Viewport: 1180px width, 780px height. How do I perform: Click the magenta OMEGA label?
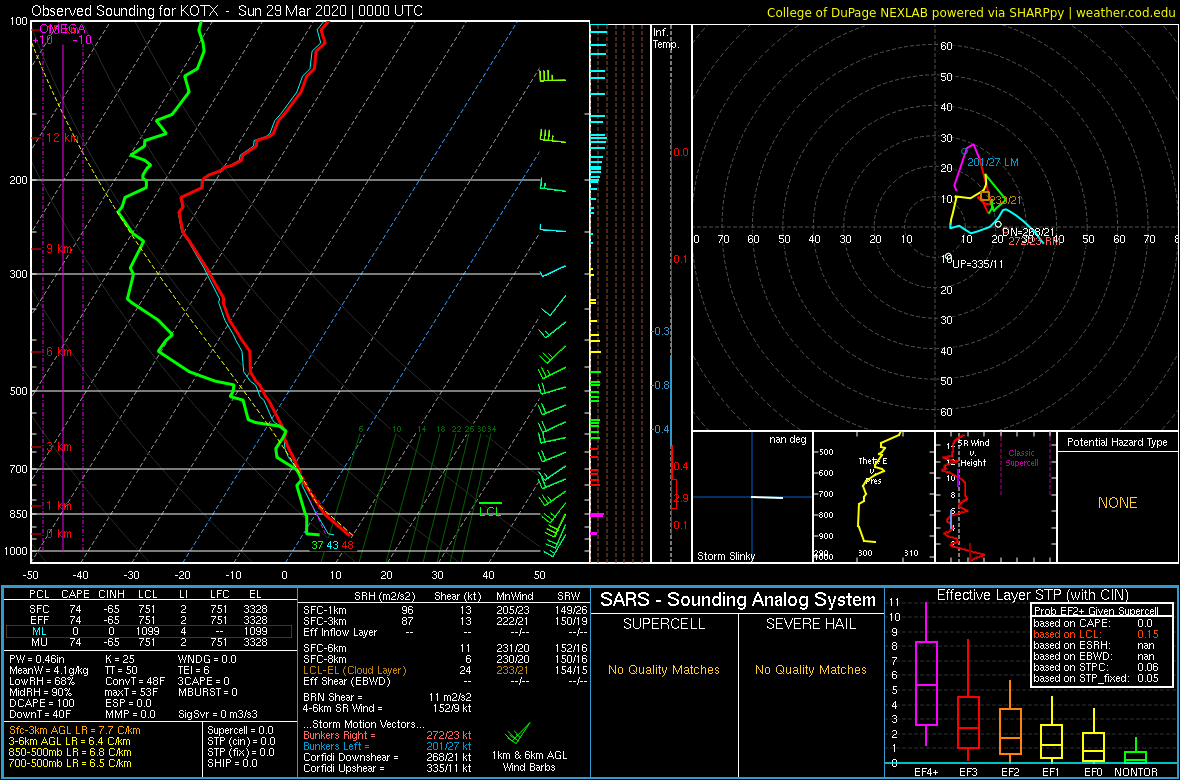click(64, 28)
